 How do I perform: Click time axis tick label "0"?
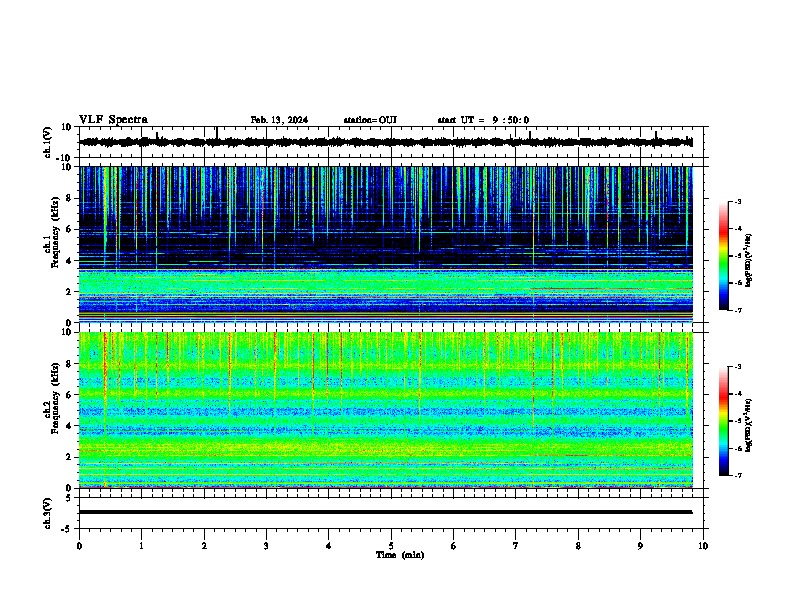79,546
